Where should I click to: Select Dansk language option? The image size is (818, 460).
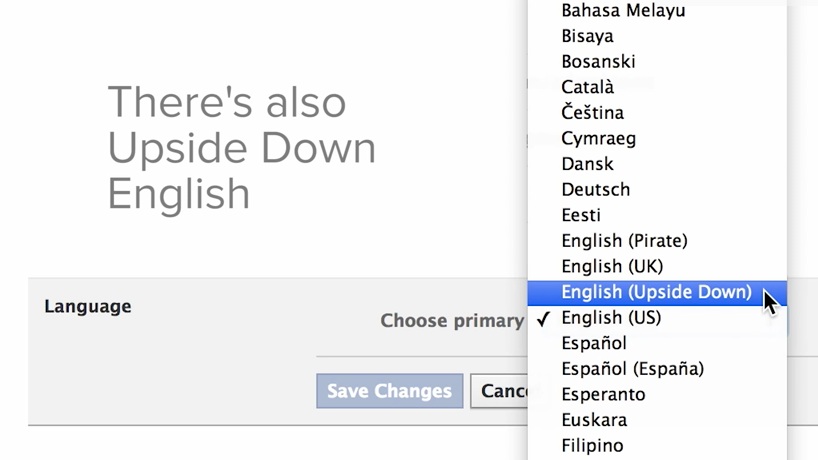tap(587, 164)
